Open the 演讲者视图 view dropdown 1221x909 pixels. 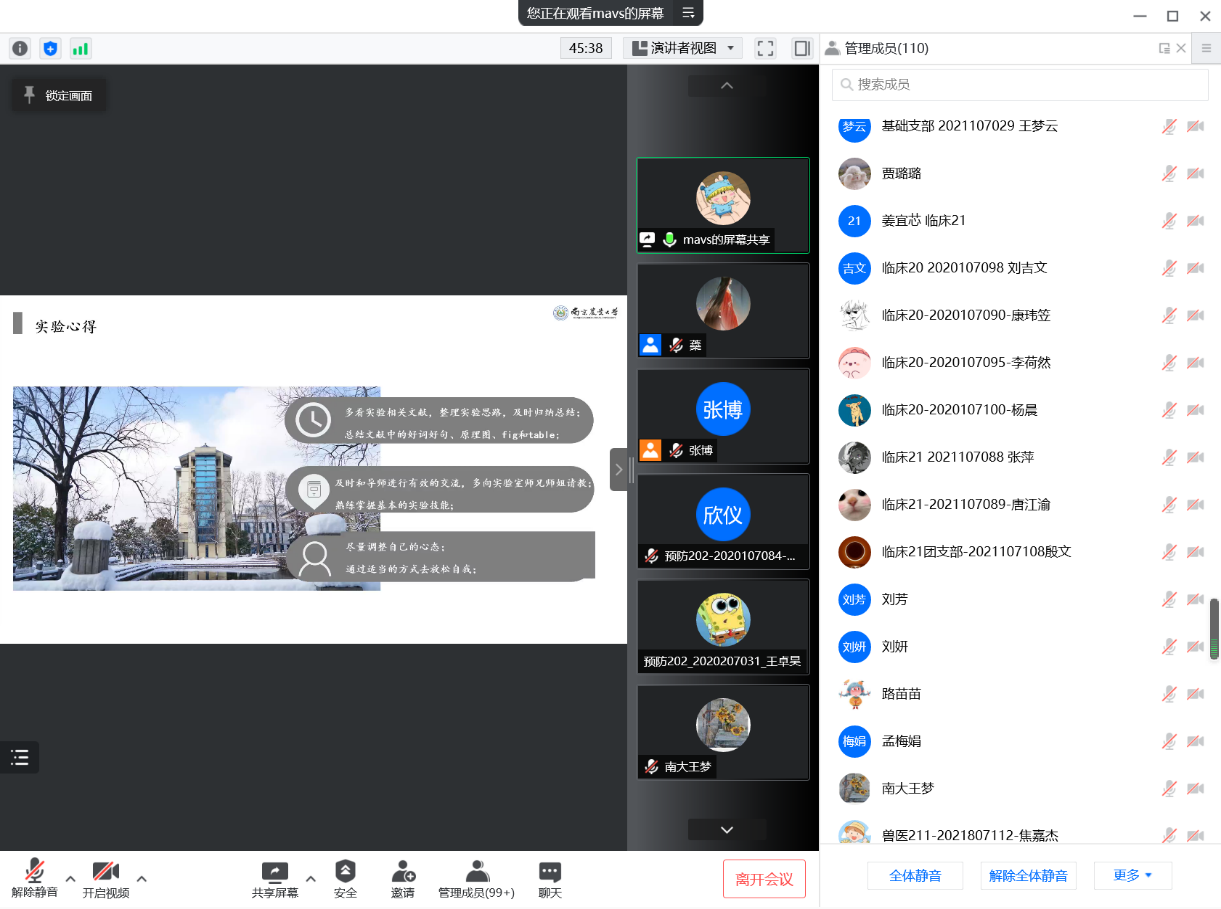click(x=683, y=48)
